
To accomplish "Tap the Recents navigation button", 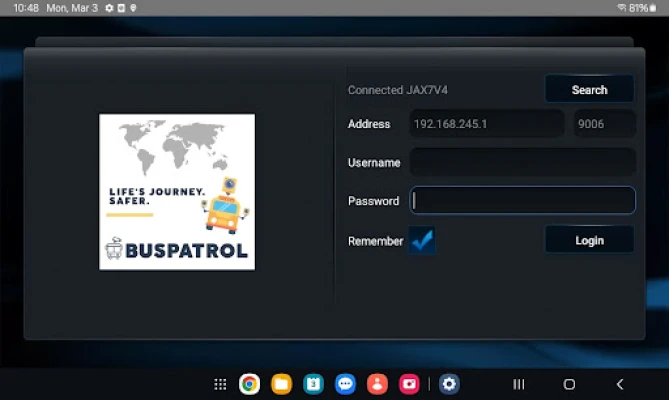I will tap(518, 384).
